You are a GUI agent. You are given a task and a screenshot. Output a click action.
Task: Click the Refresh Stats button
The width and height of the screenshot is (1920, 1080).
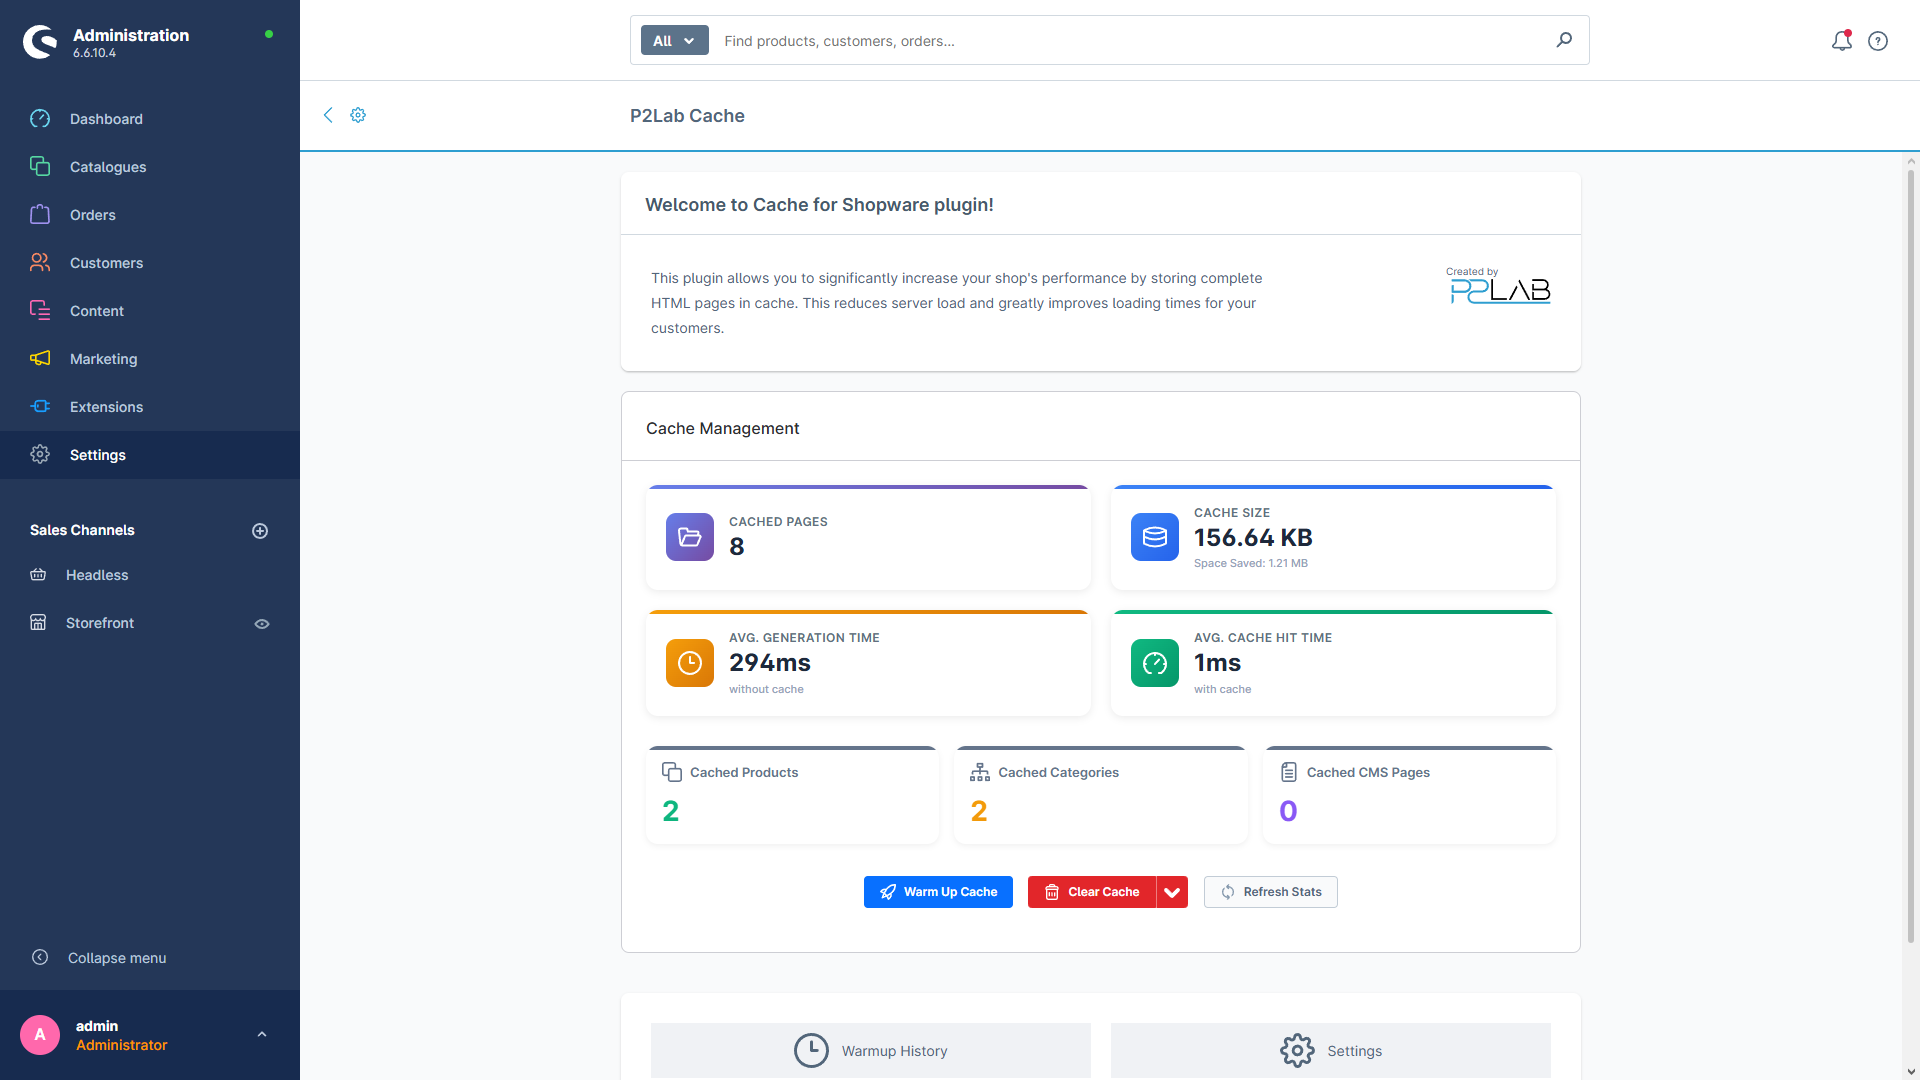click(x=1270, y=892)
